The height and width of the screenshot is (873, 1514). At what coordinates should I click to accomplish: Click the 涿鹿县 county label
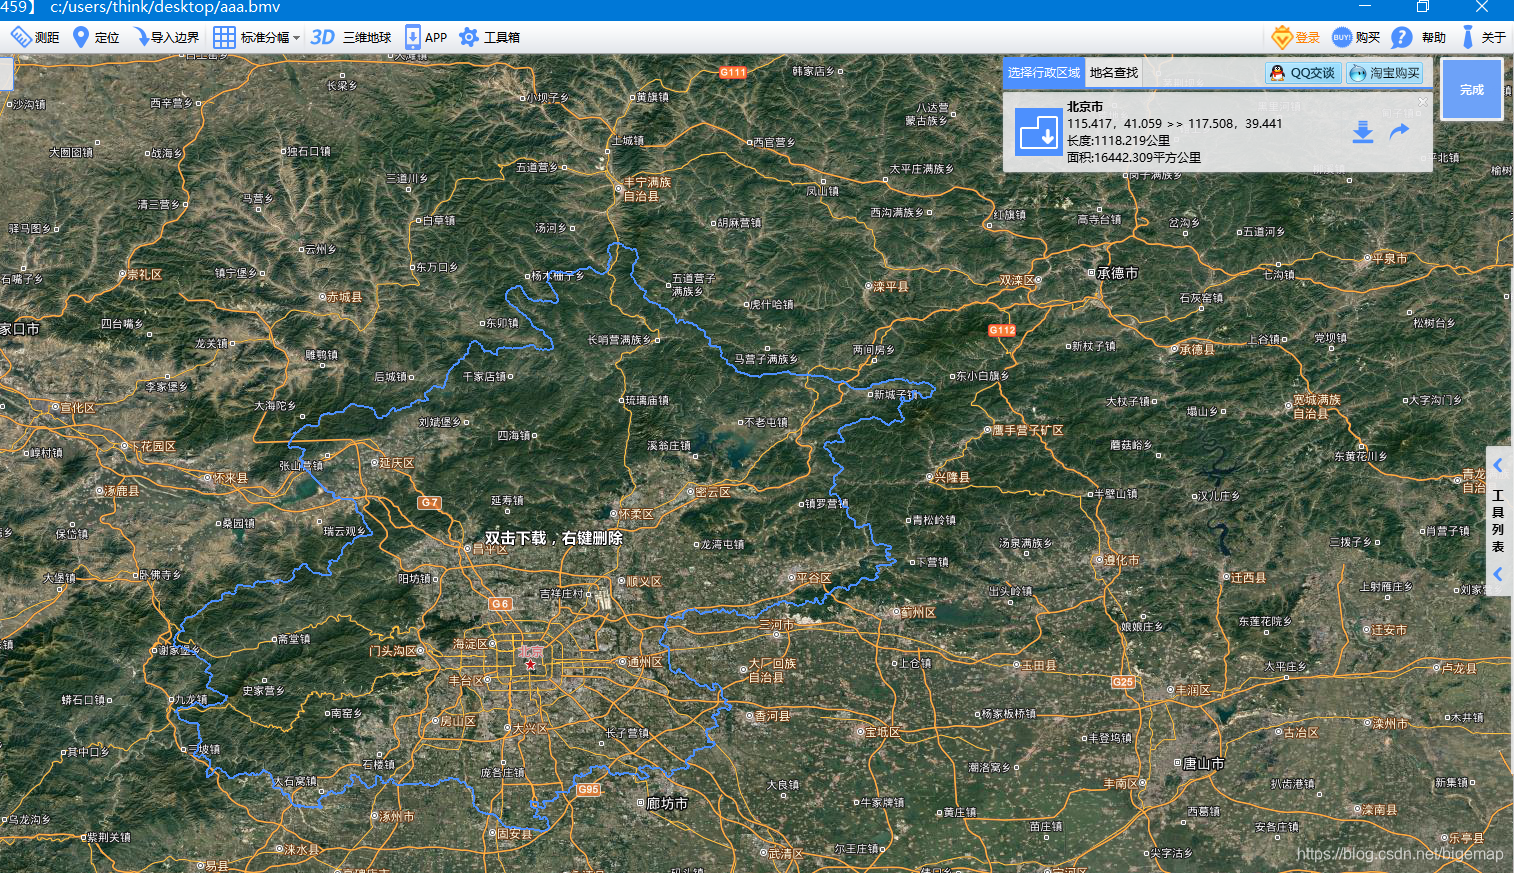[x=122, y=491]
